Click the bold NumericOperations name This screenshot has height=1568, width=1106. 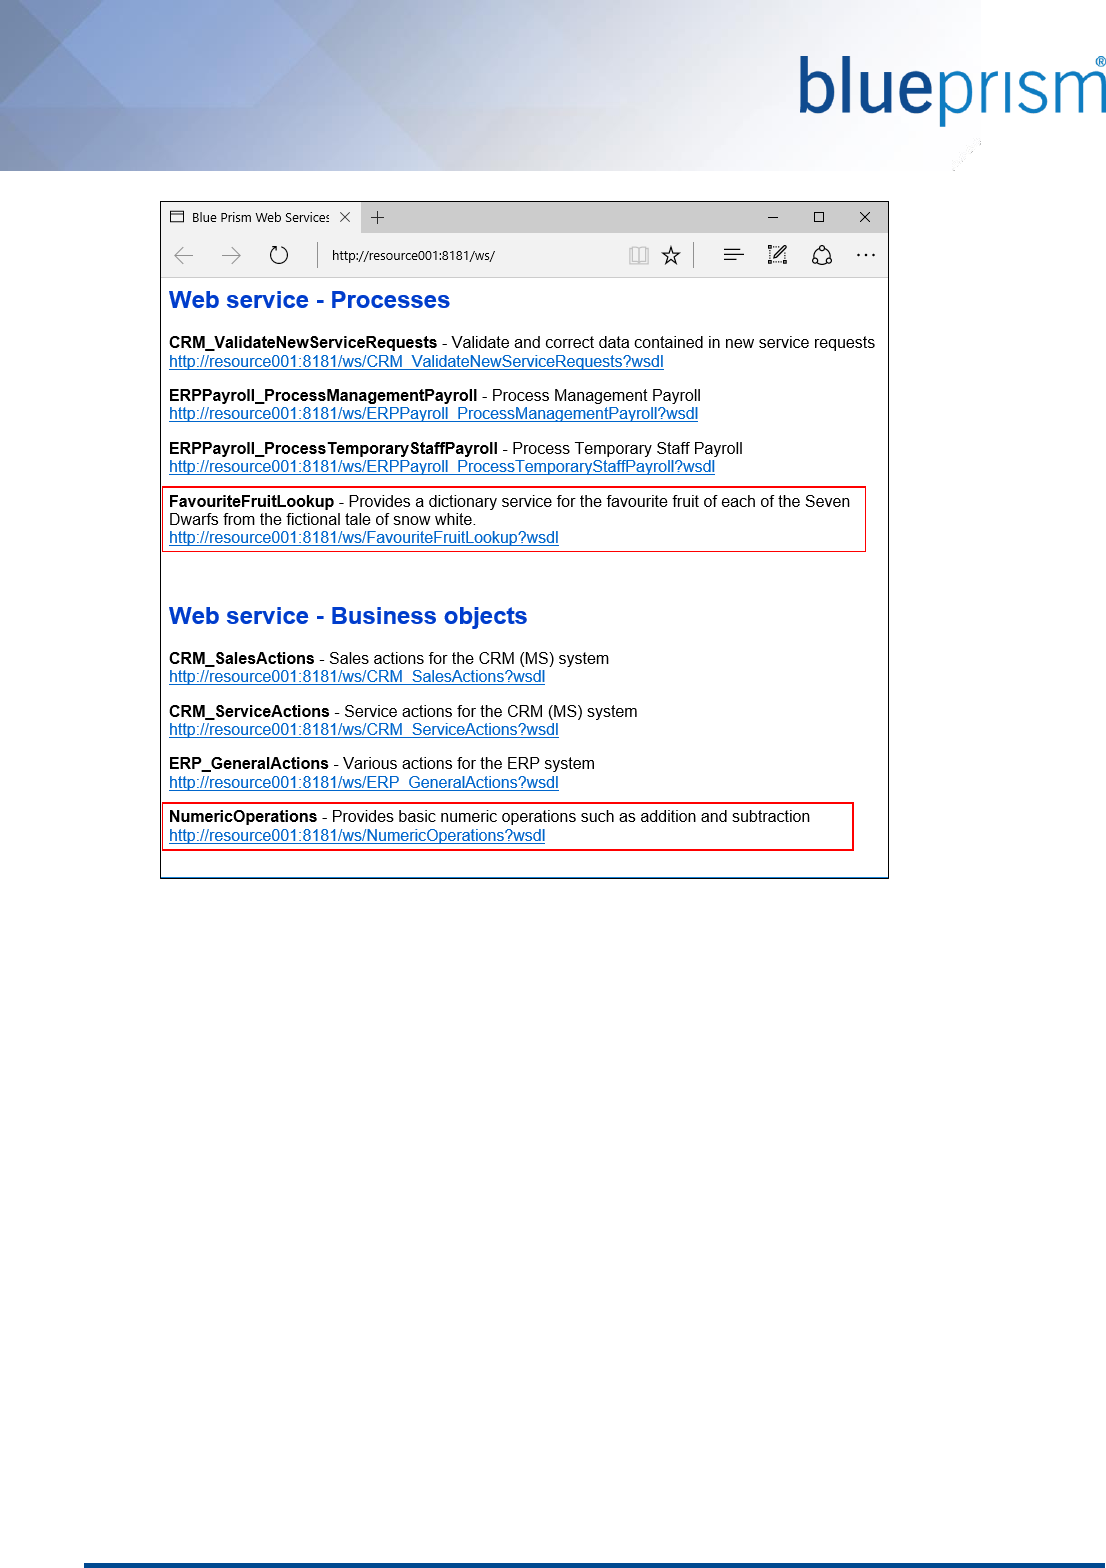tap(243, 817)
